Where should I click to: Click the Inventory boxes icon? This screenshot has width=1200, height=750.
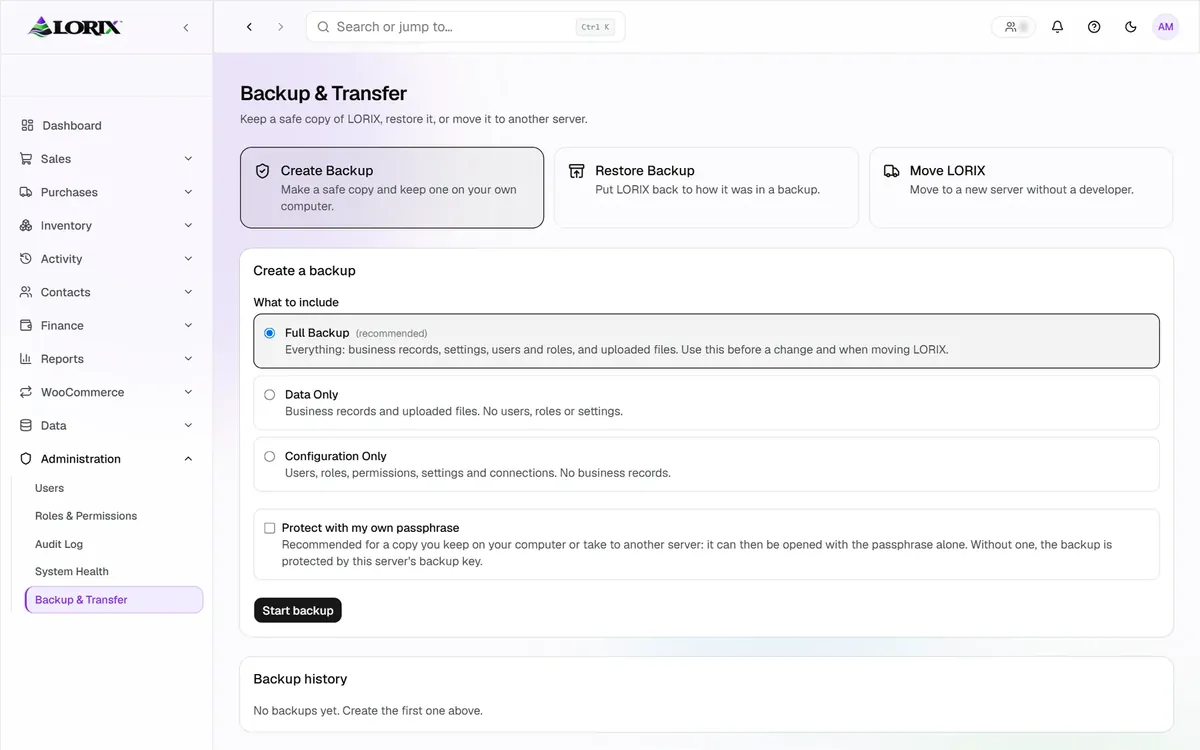pos(26,225)
